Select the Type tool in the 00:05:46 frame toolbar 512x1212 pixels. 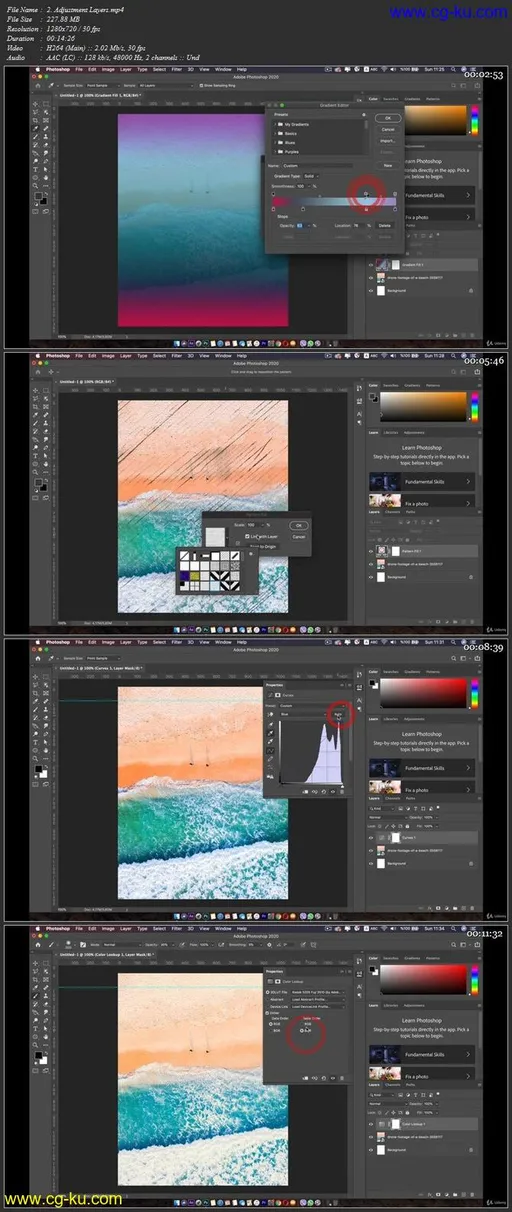pos(35,456)
